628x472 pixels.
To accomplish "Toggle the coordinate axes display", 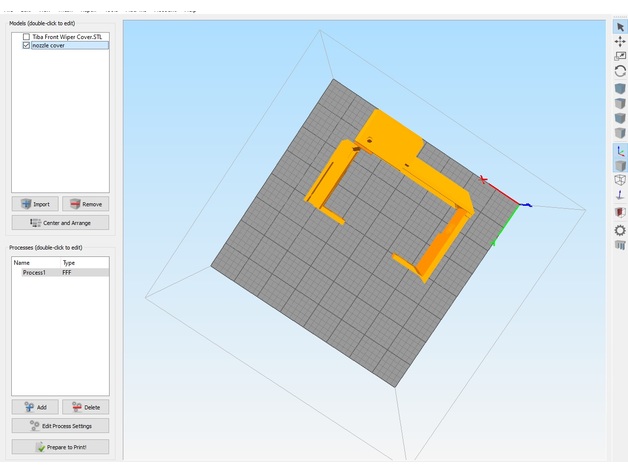I will (620, 151).
